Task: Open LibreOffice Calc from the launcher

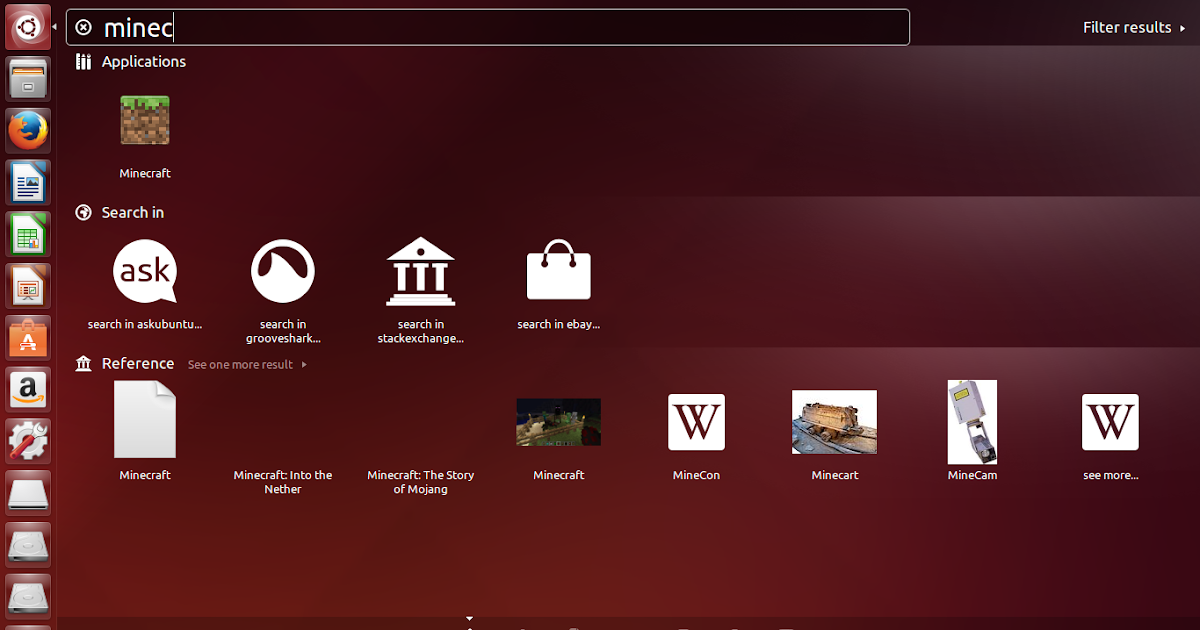Action: [x=28, y=235]
